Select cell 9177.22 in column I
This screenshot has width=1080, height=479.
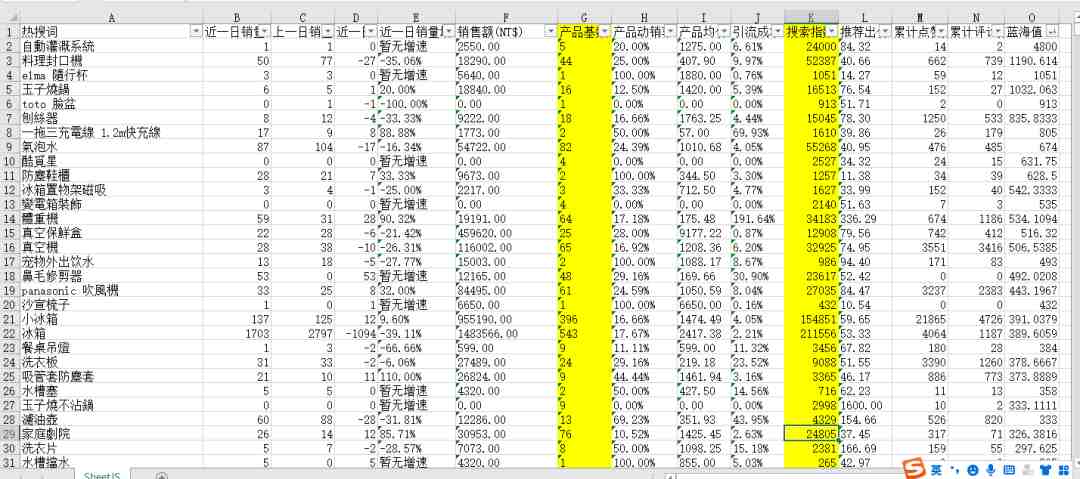704,233
